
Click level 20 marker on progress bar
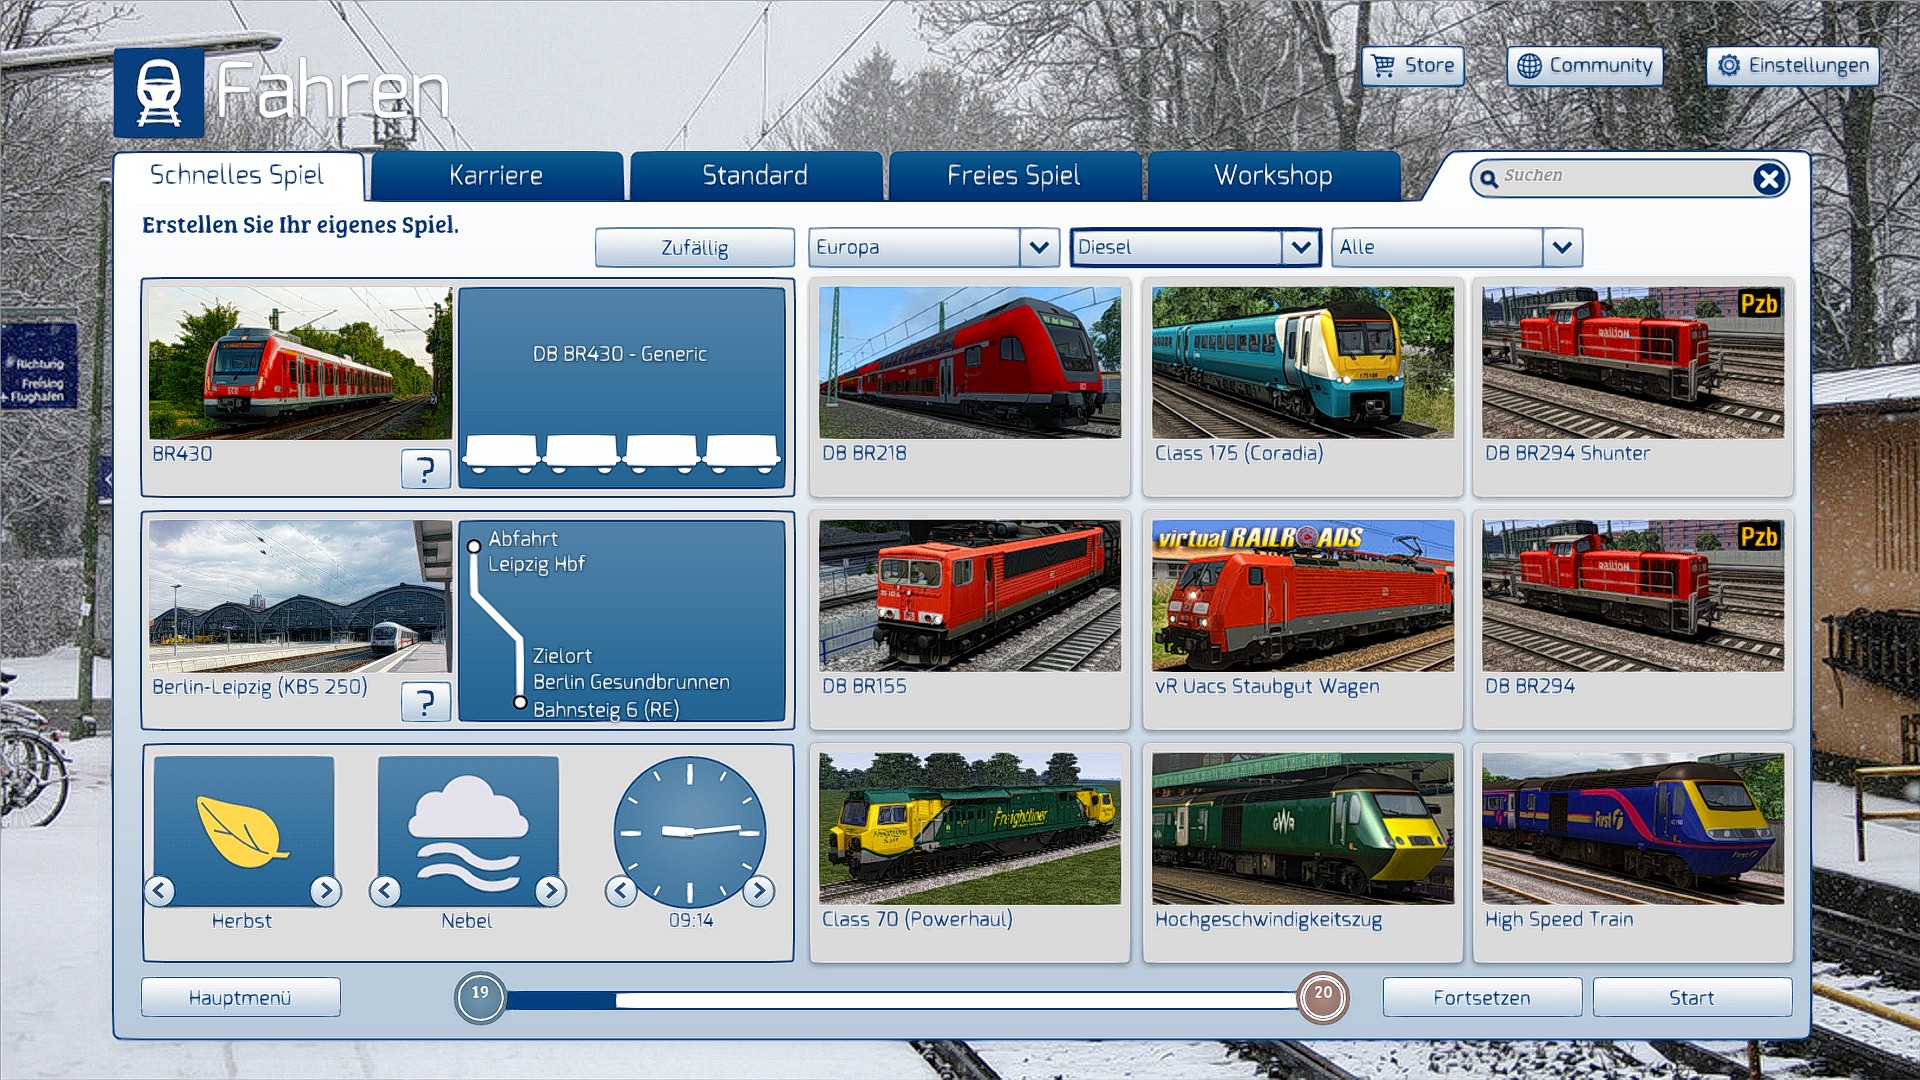[1322, 997]
